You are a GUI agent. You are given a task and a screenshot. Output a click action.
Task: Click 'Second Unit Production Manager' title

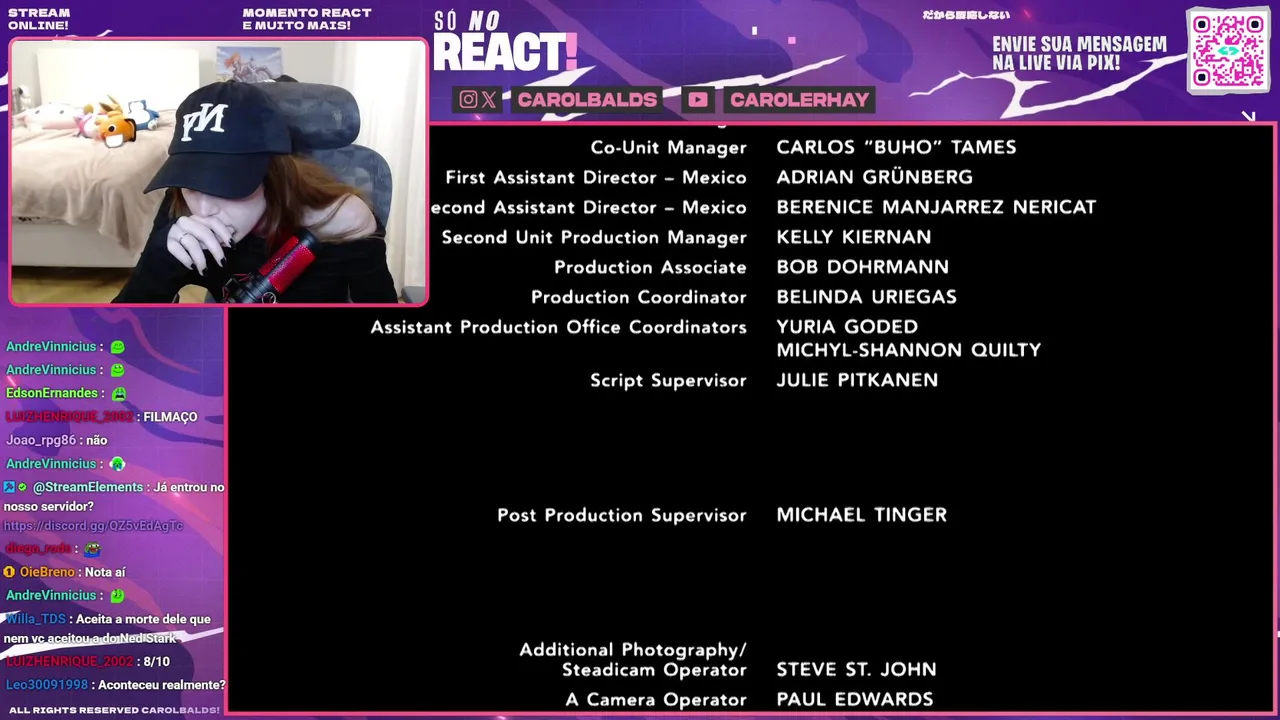click(x=594, y=238)
